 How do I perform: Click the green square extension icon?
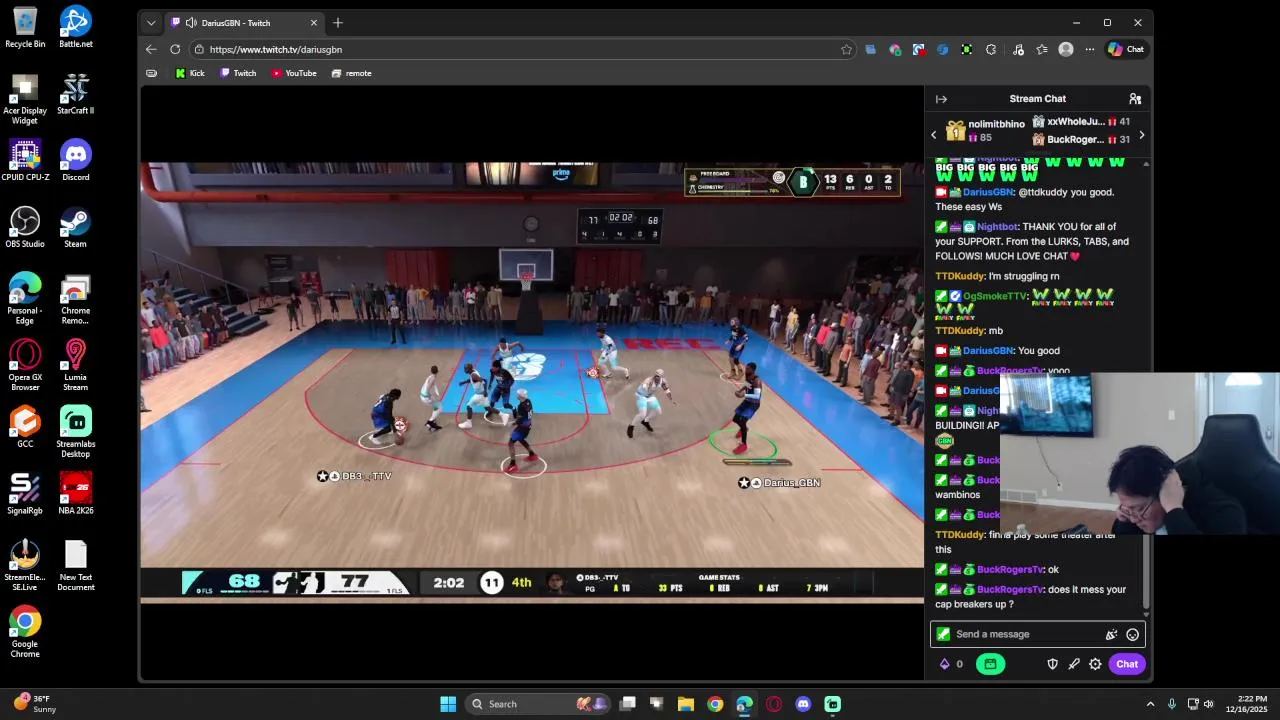[966, 49]
